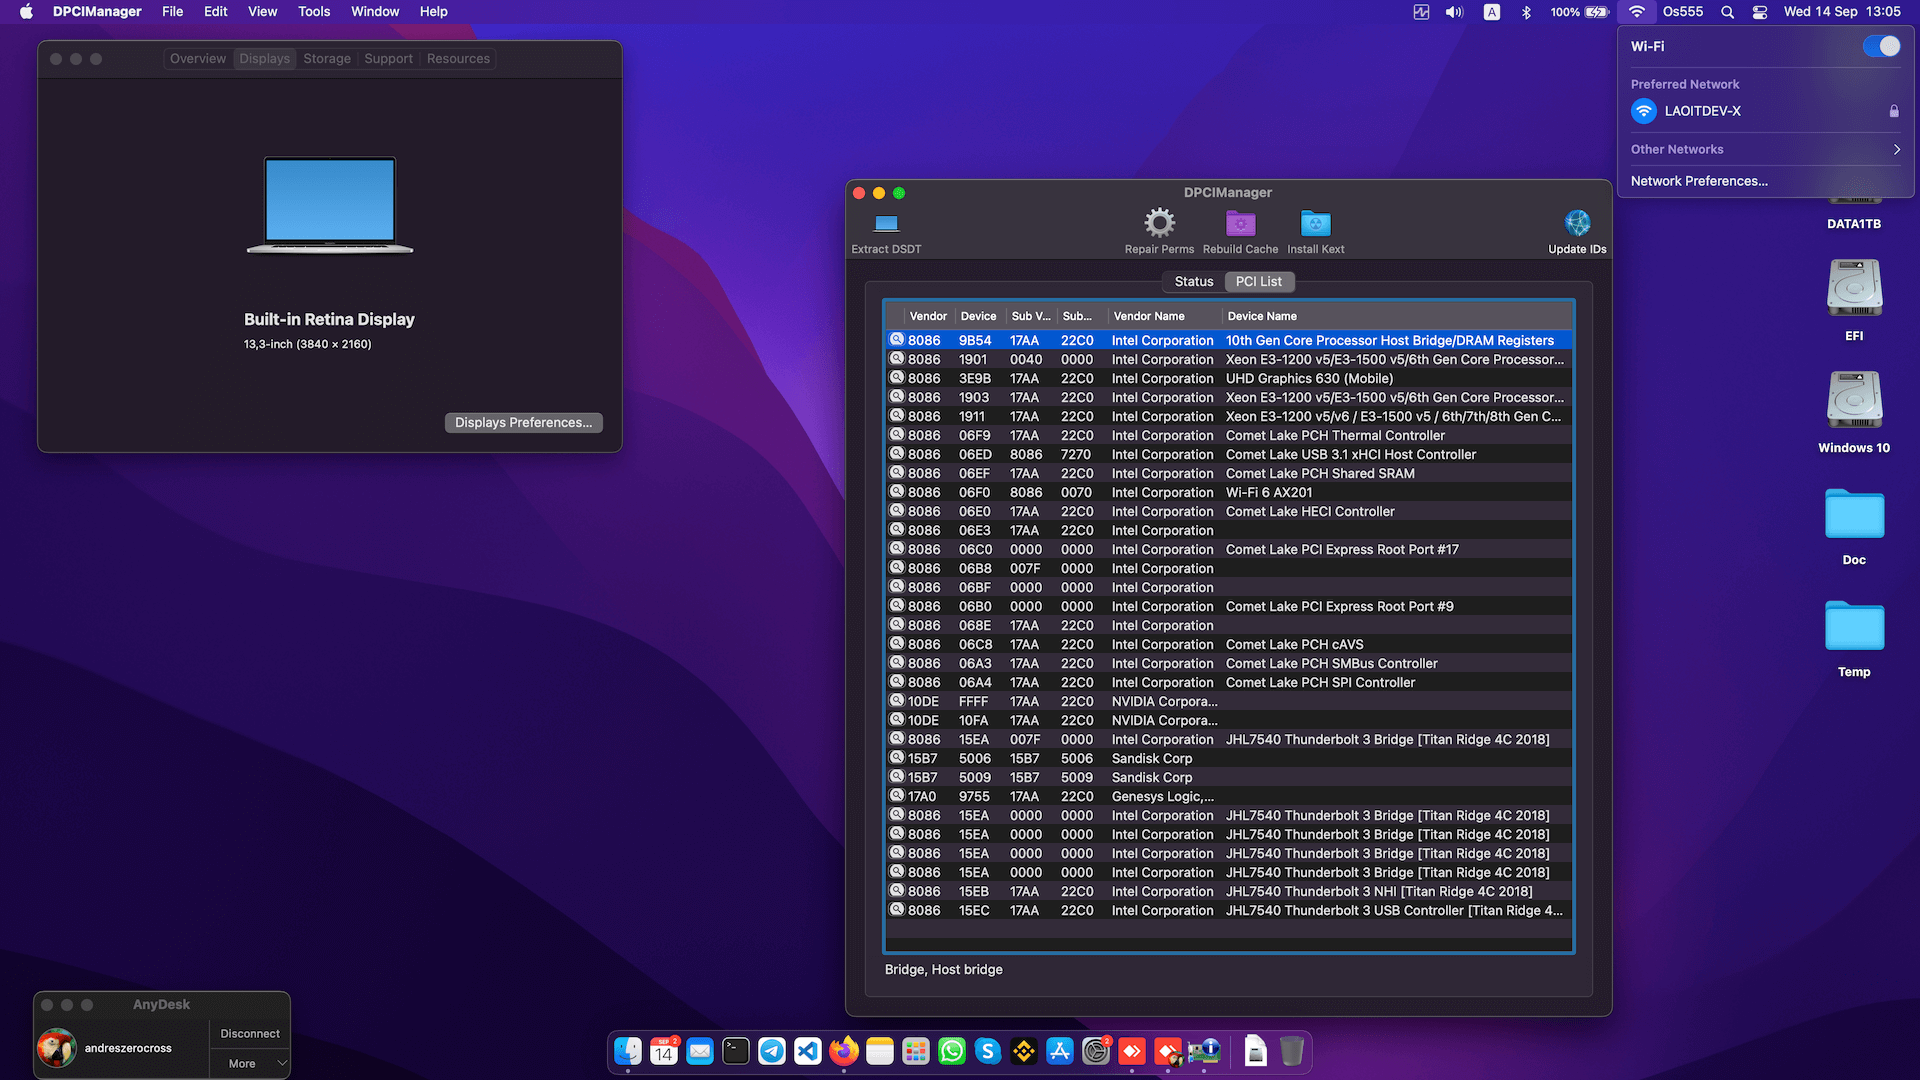
Task: Click the lookup magnifier on Genesys Logic row
Action: (x=897, y=796)
